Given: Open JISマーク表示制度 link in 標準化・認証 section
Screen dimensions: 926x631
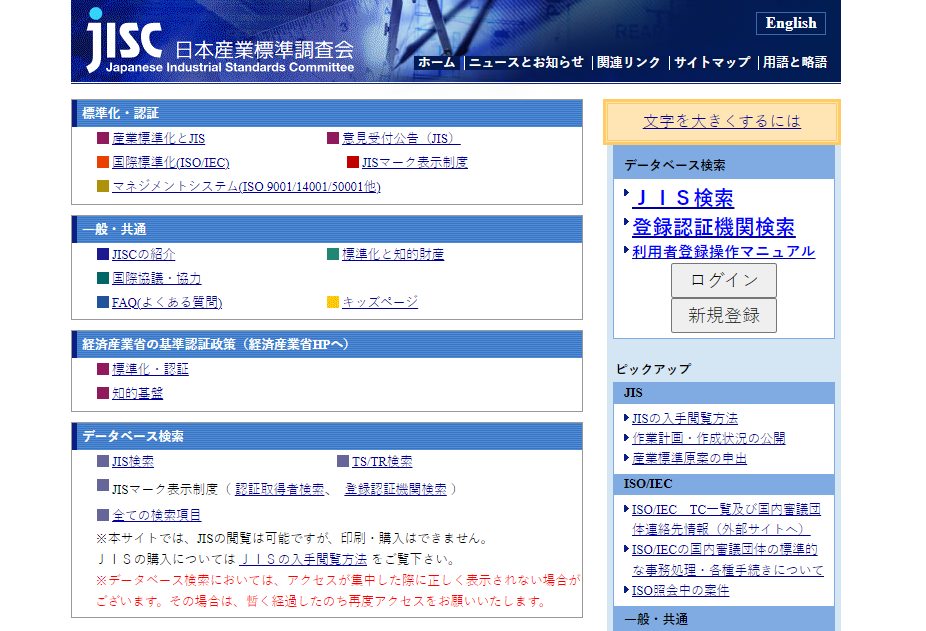Looking at the screenshot, I should click(x=415, y=162).
